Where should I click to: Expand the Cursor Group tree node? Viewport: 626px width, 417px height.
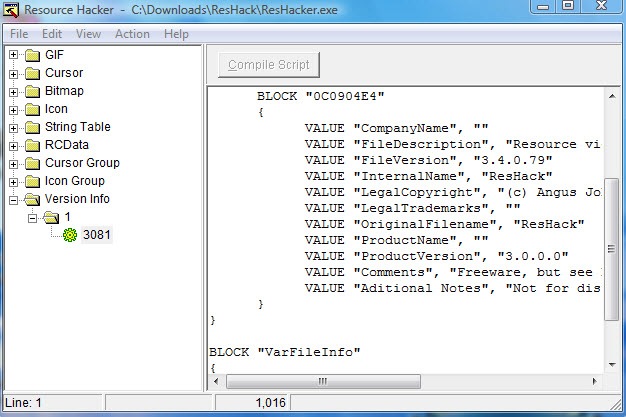(x=13, y=164)
